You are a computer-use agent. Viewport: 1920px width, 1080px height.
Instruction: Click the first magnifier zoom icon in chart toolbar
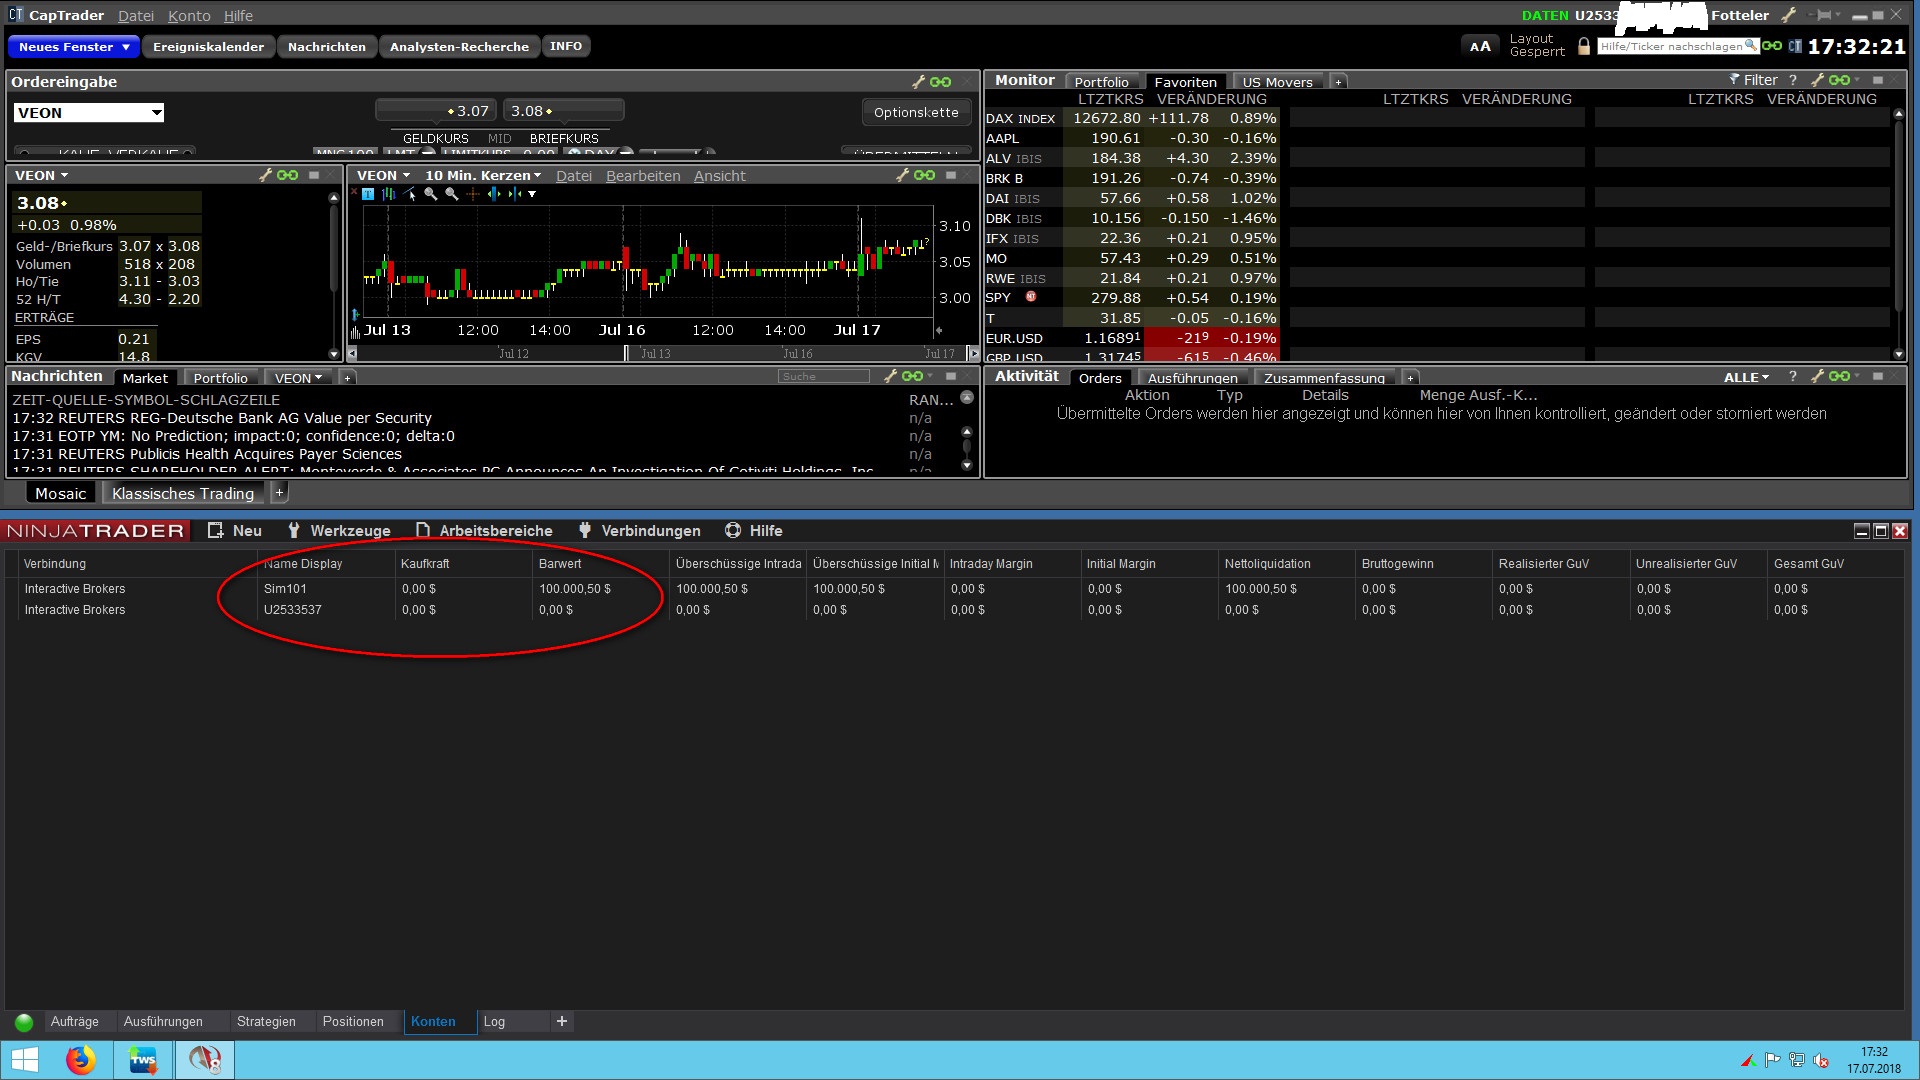click(x=430, y=194)
